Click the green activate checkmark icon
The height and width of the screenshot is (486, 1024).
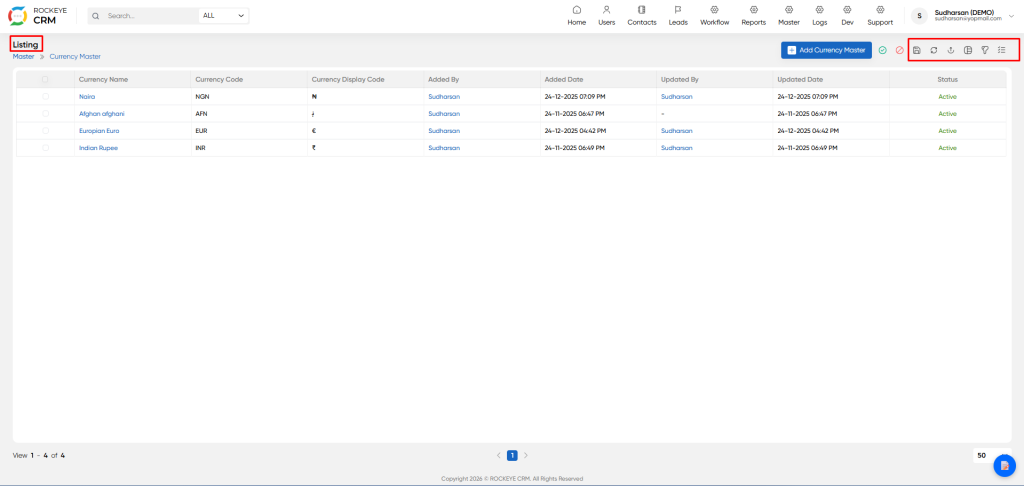click(882, 50)
